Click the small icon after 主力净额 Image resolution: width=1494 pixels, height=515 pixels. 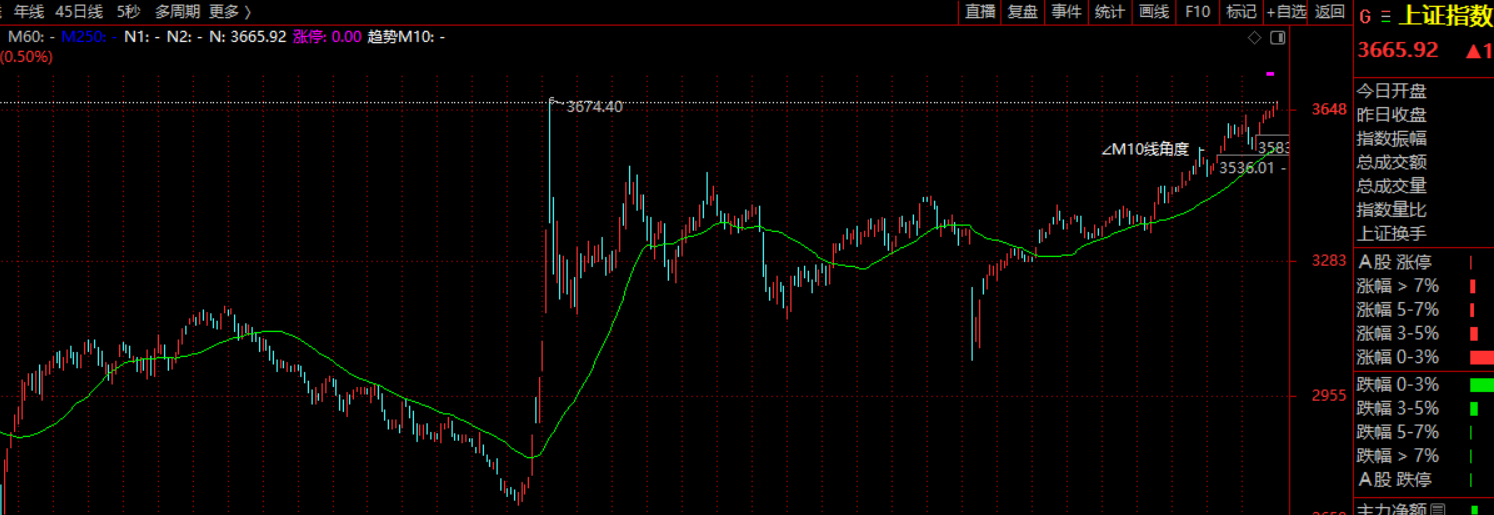click(1437, 509)
